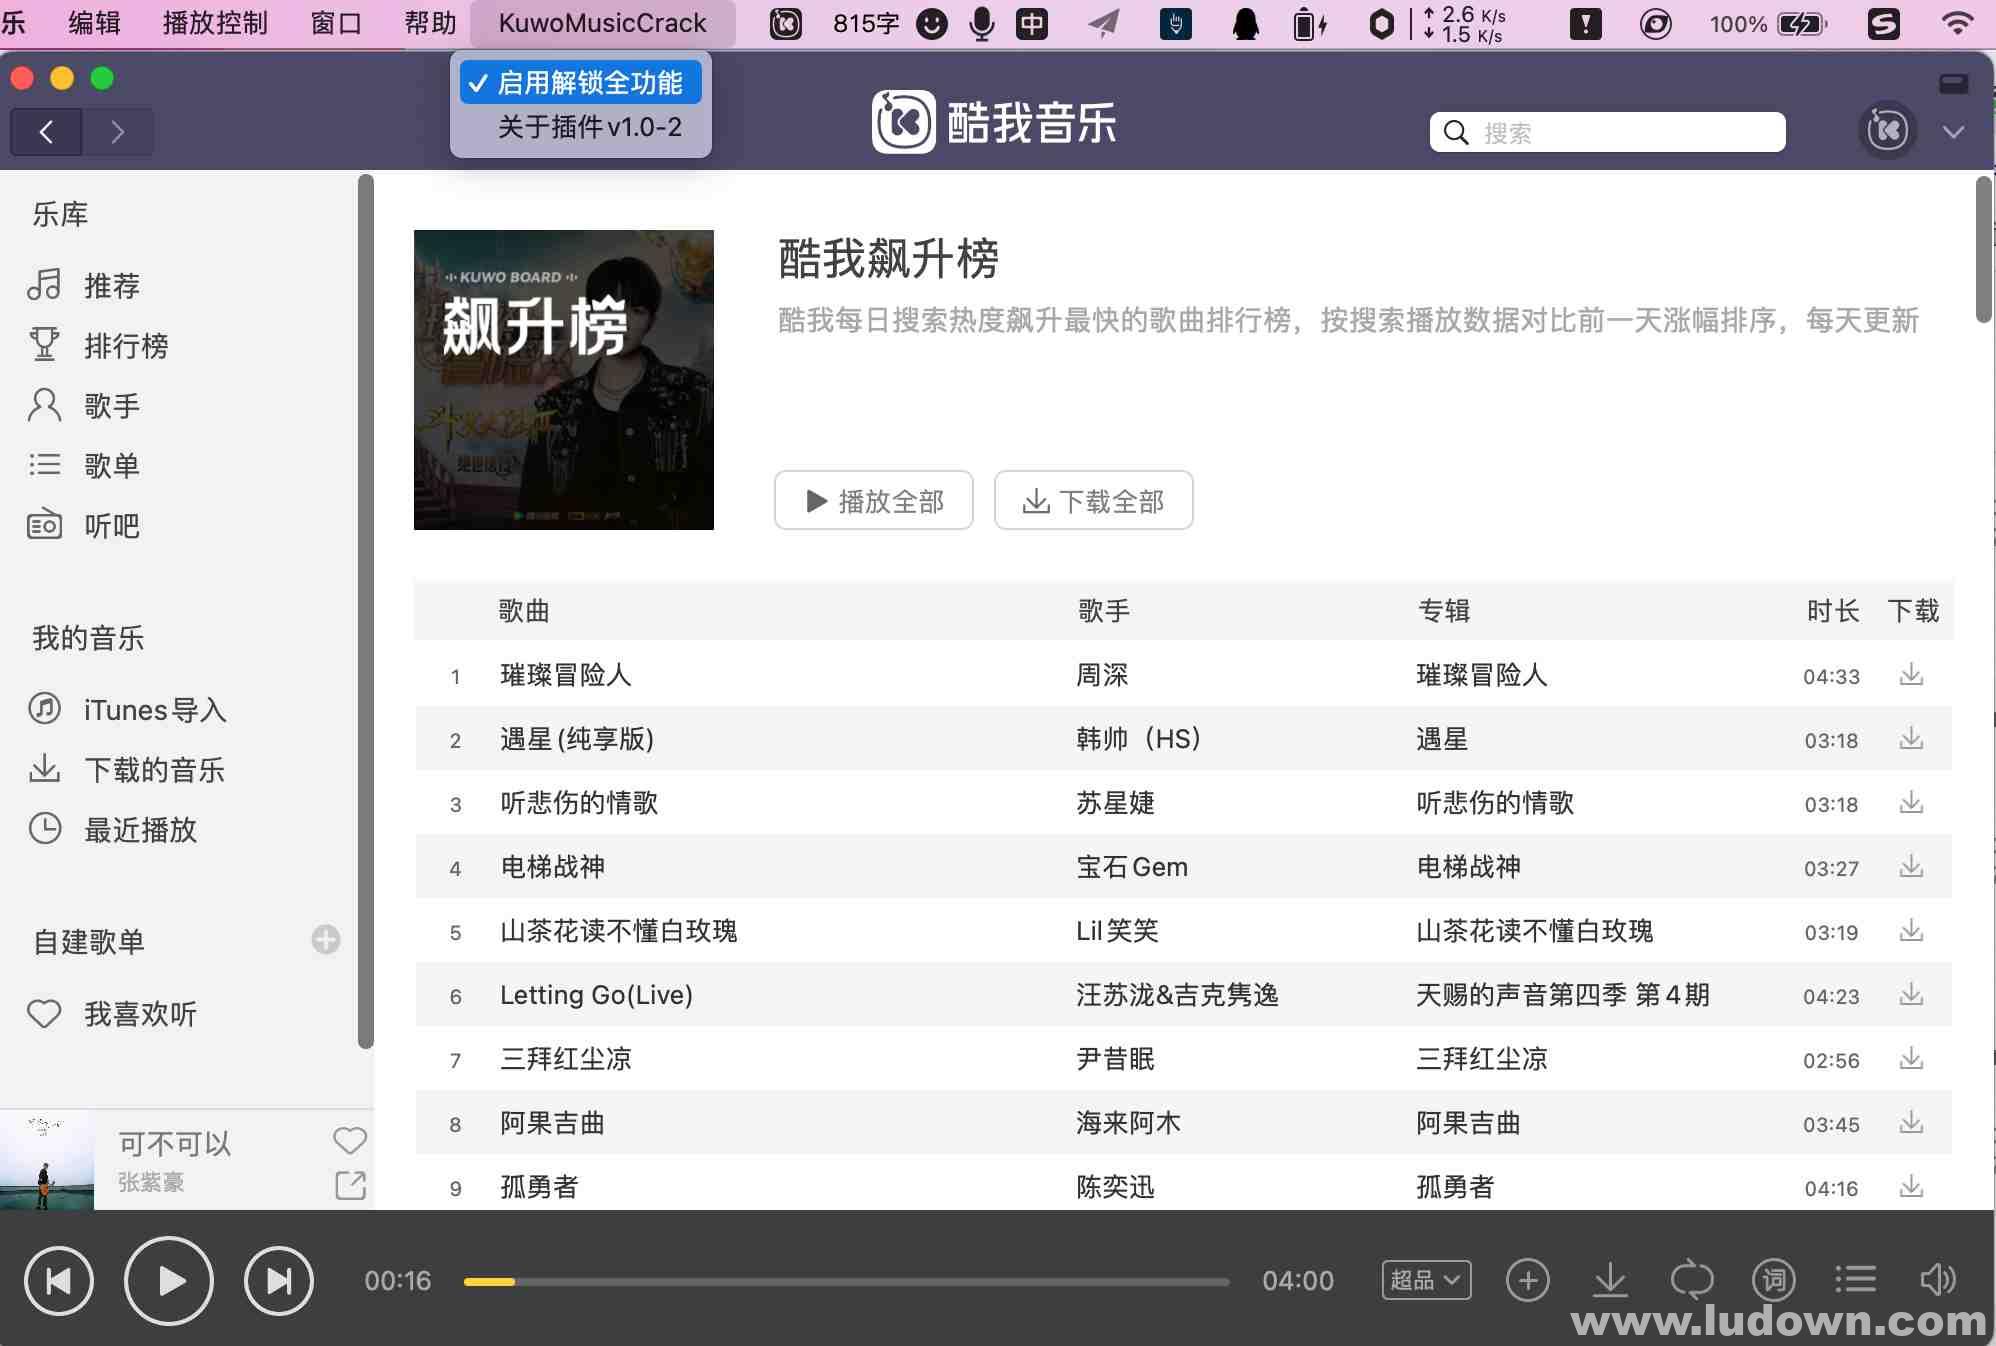This screenshot has height=1346, width=1996.
Task: Open the 播放控制 menu
Action: point(215,23)
